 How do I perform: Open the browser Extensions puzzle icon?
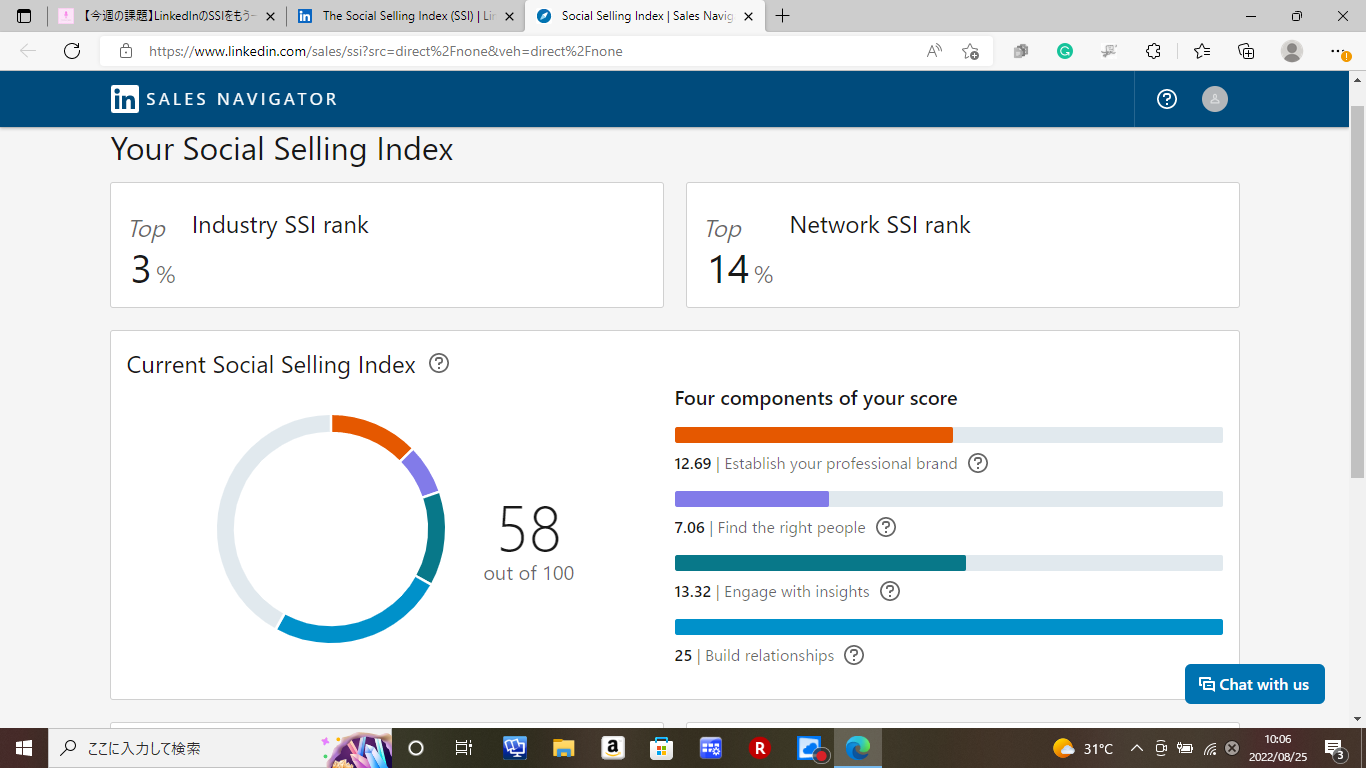tap(1153, 51)
